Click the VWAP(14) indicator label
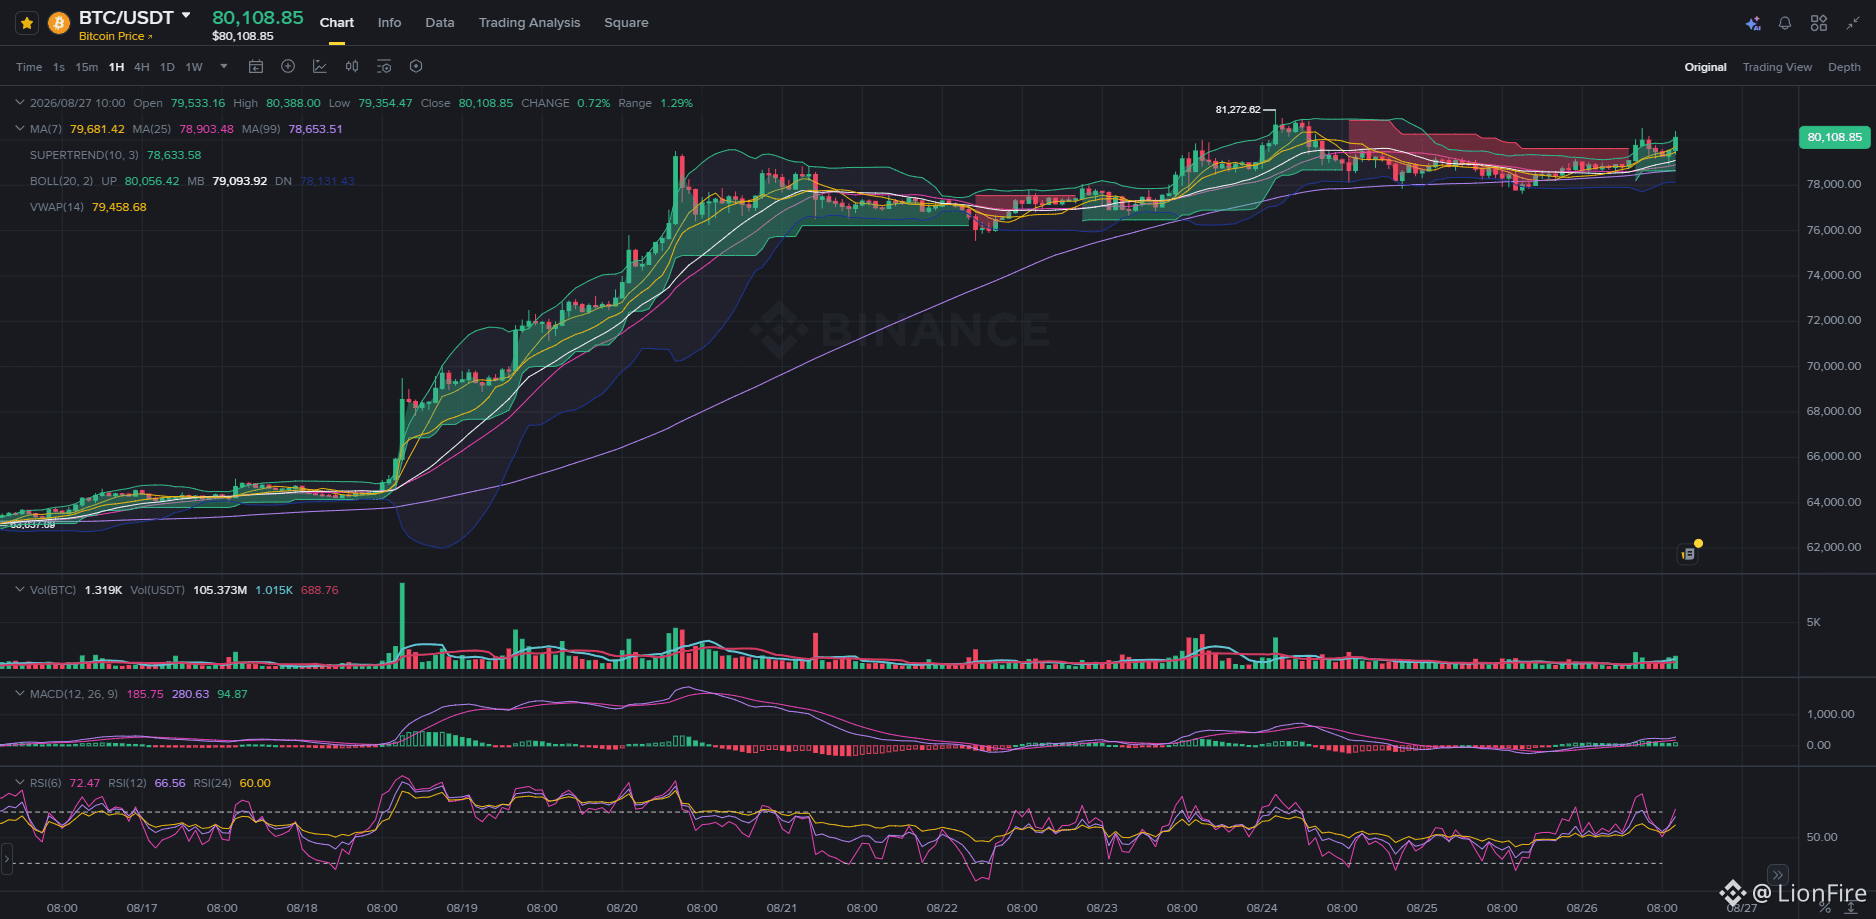 point(57,207)
